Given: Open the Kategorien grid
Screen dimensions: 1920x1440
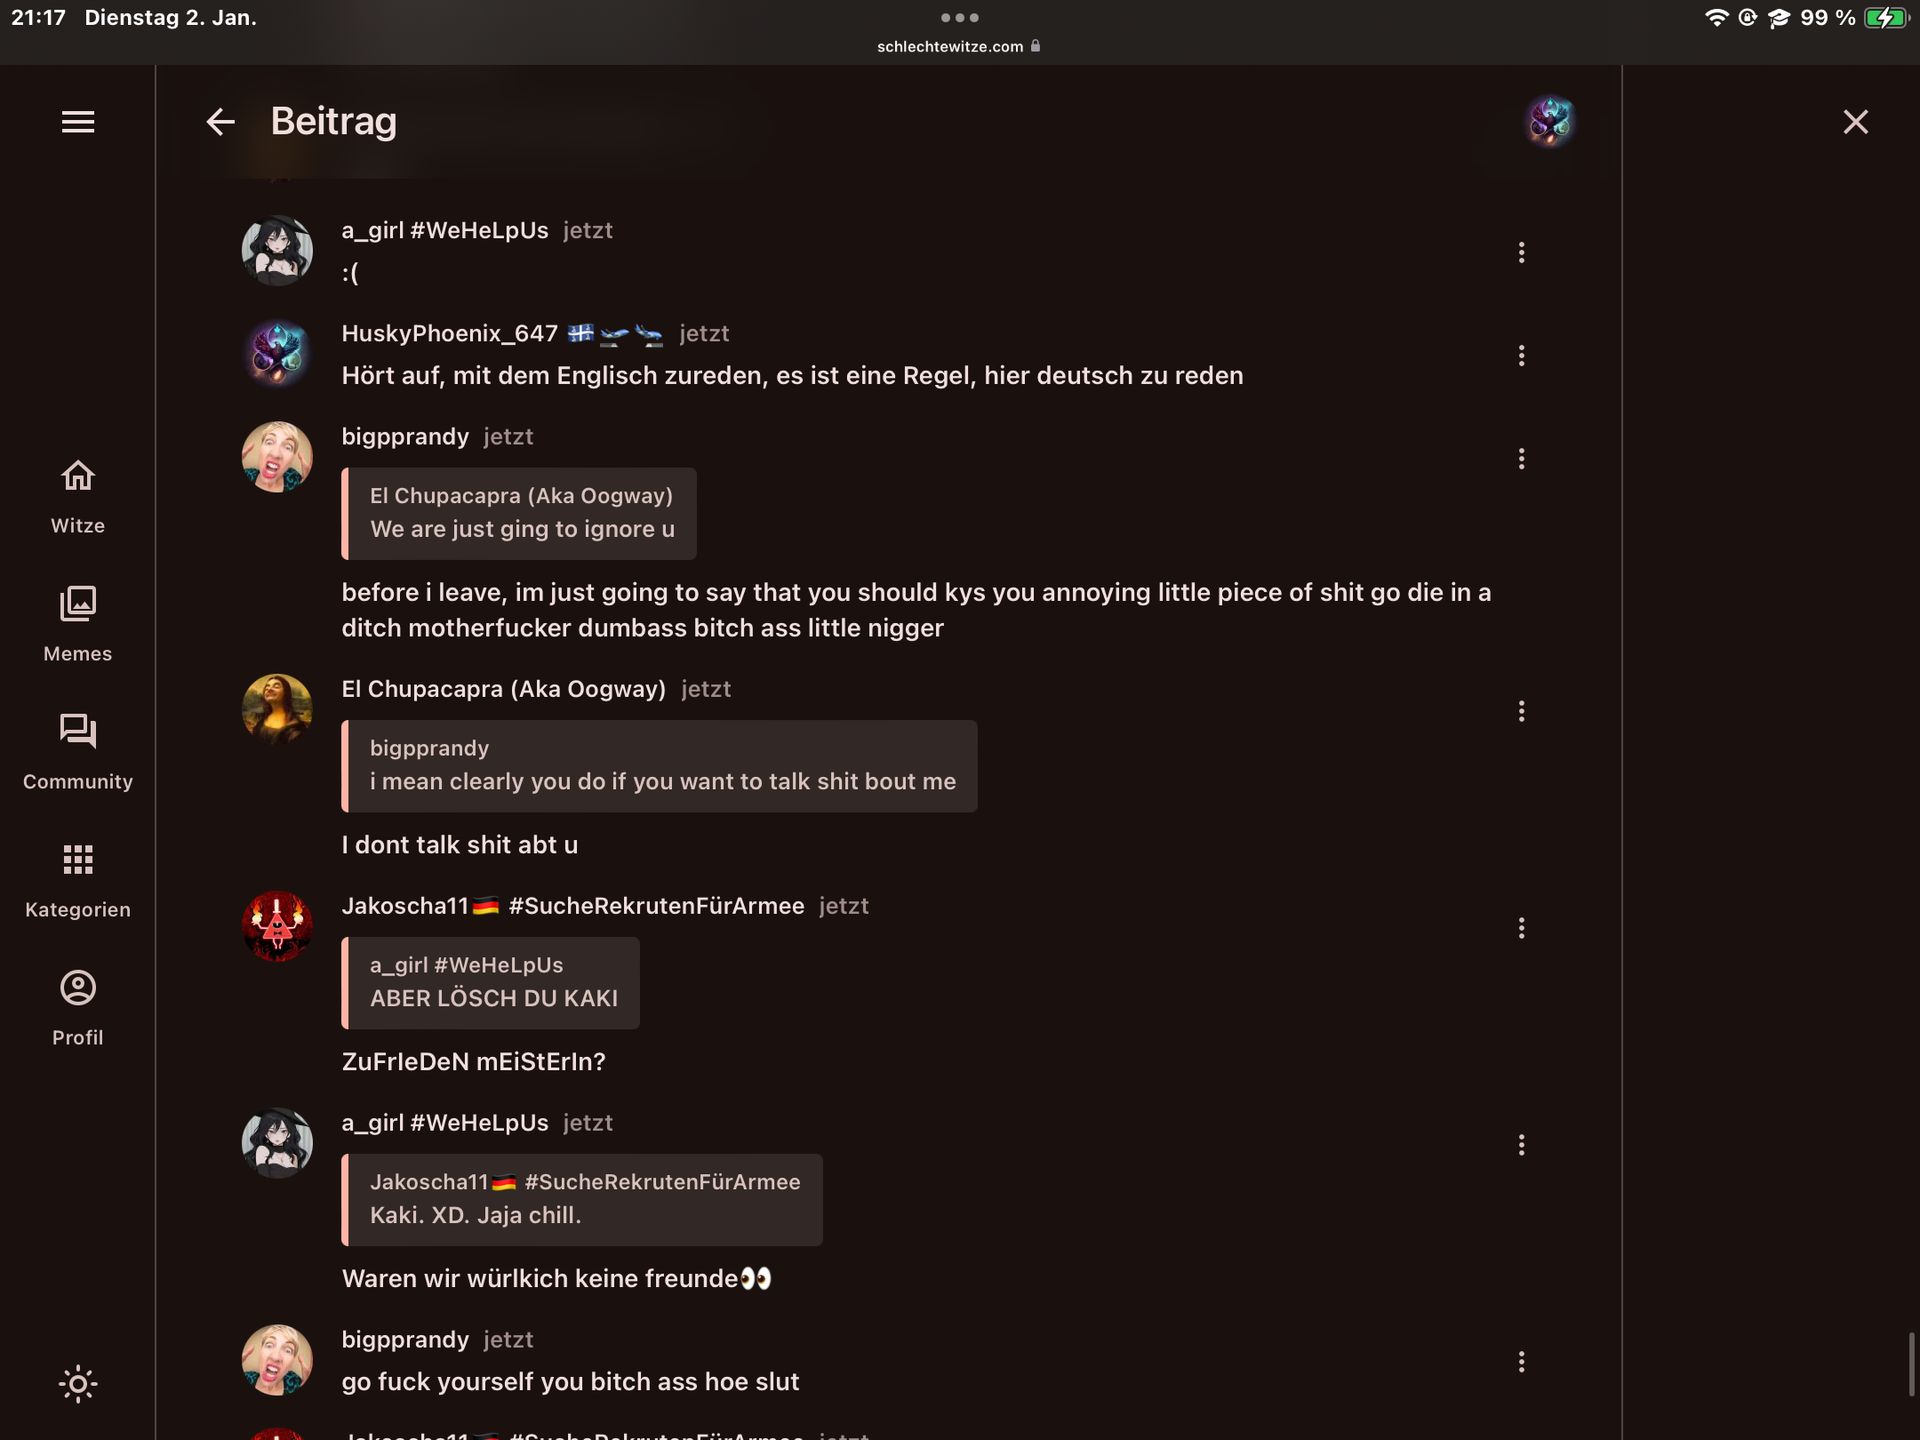Looking at the screenshot, I should coord(78,880).
